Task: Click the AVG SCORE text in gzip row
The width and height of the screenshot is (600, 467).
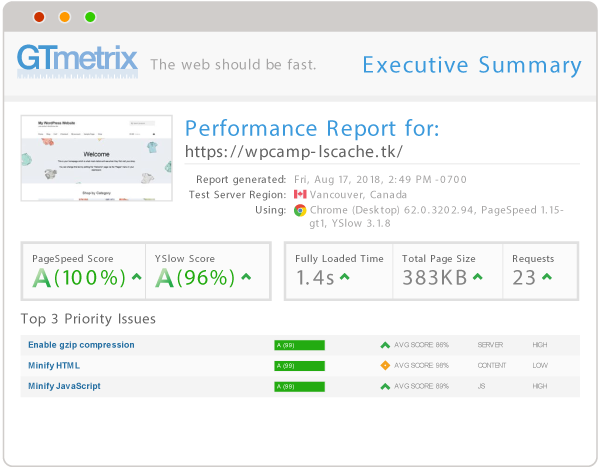Action: click(x=421, y=345)
